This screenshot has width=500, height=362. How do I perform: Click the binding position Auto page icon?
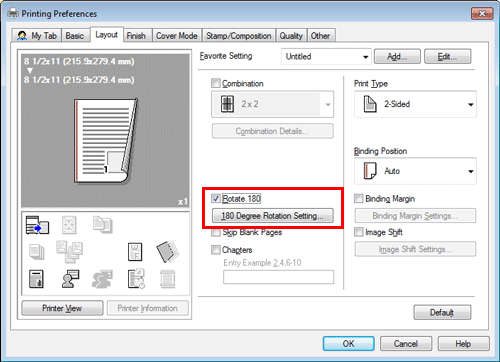(x=370, y=171)
